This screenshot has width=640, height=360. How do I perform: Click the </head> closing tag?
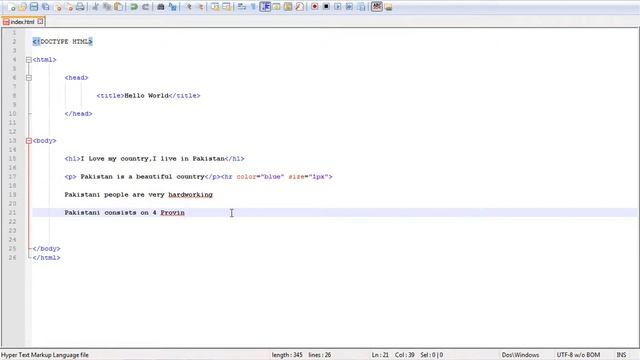pyautogui.click(x=78, y=113)
